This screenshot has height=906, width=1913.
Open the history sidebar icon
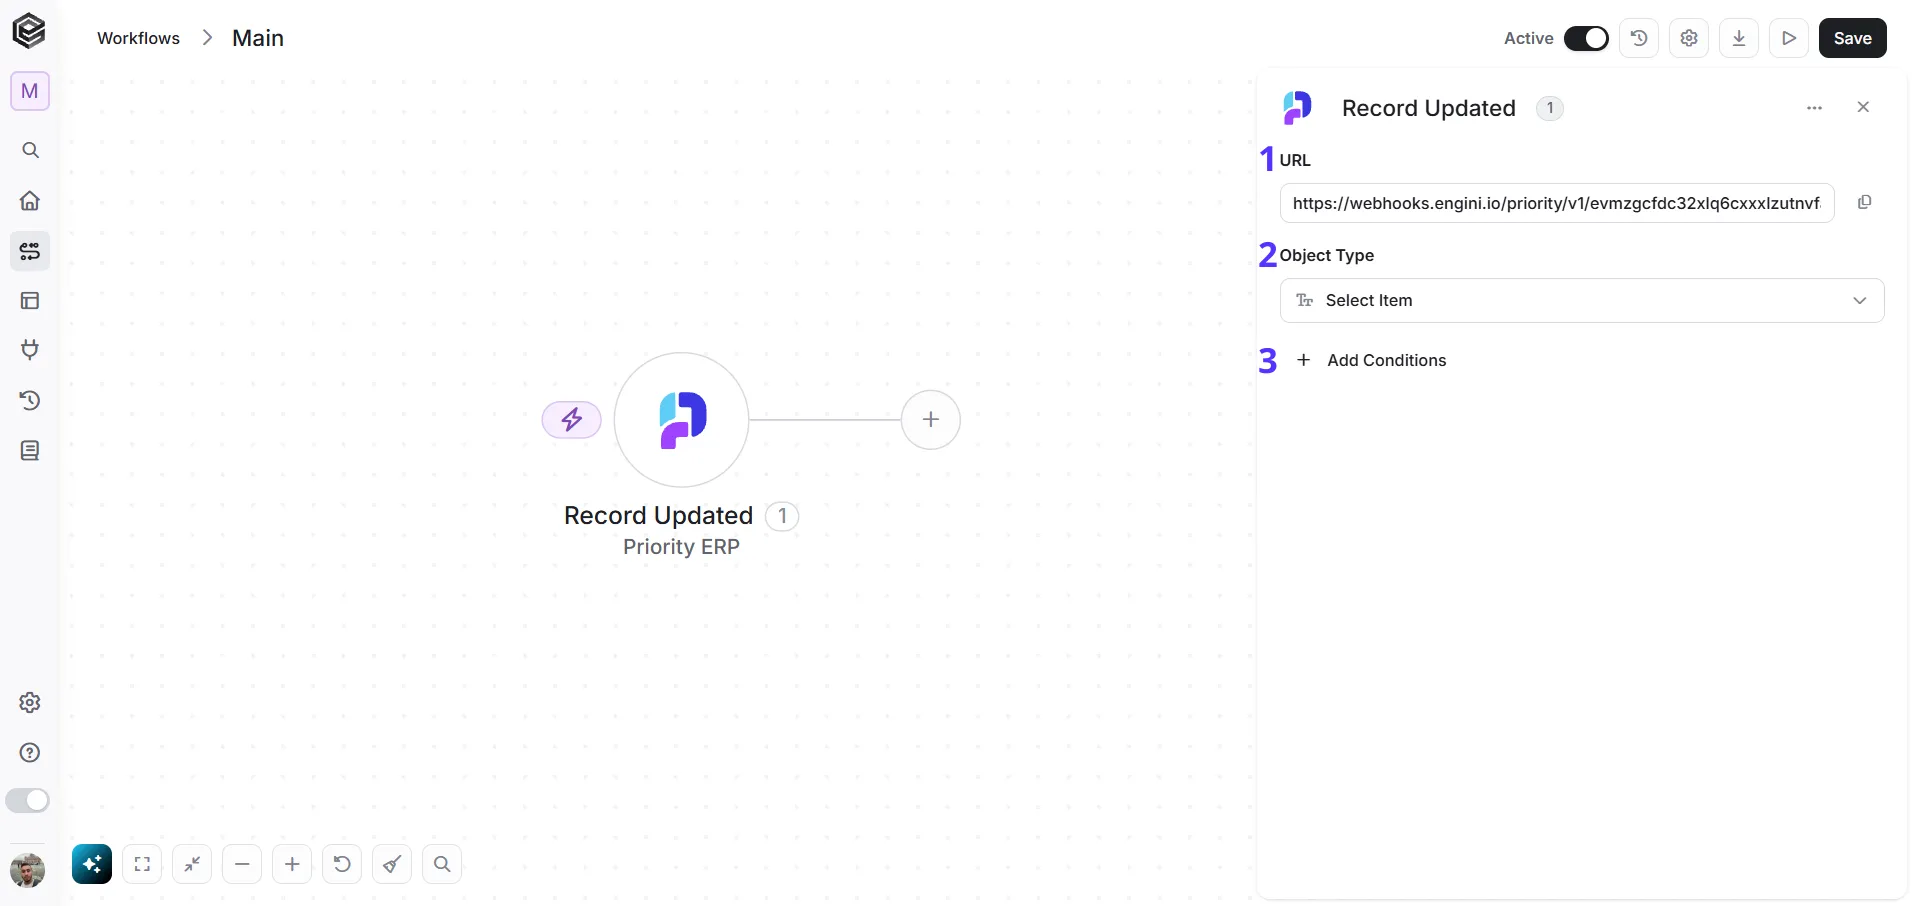click(x=30, y=400)
